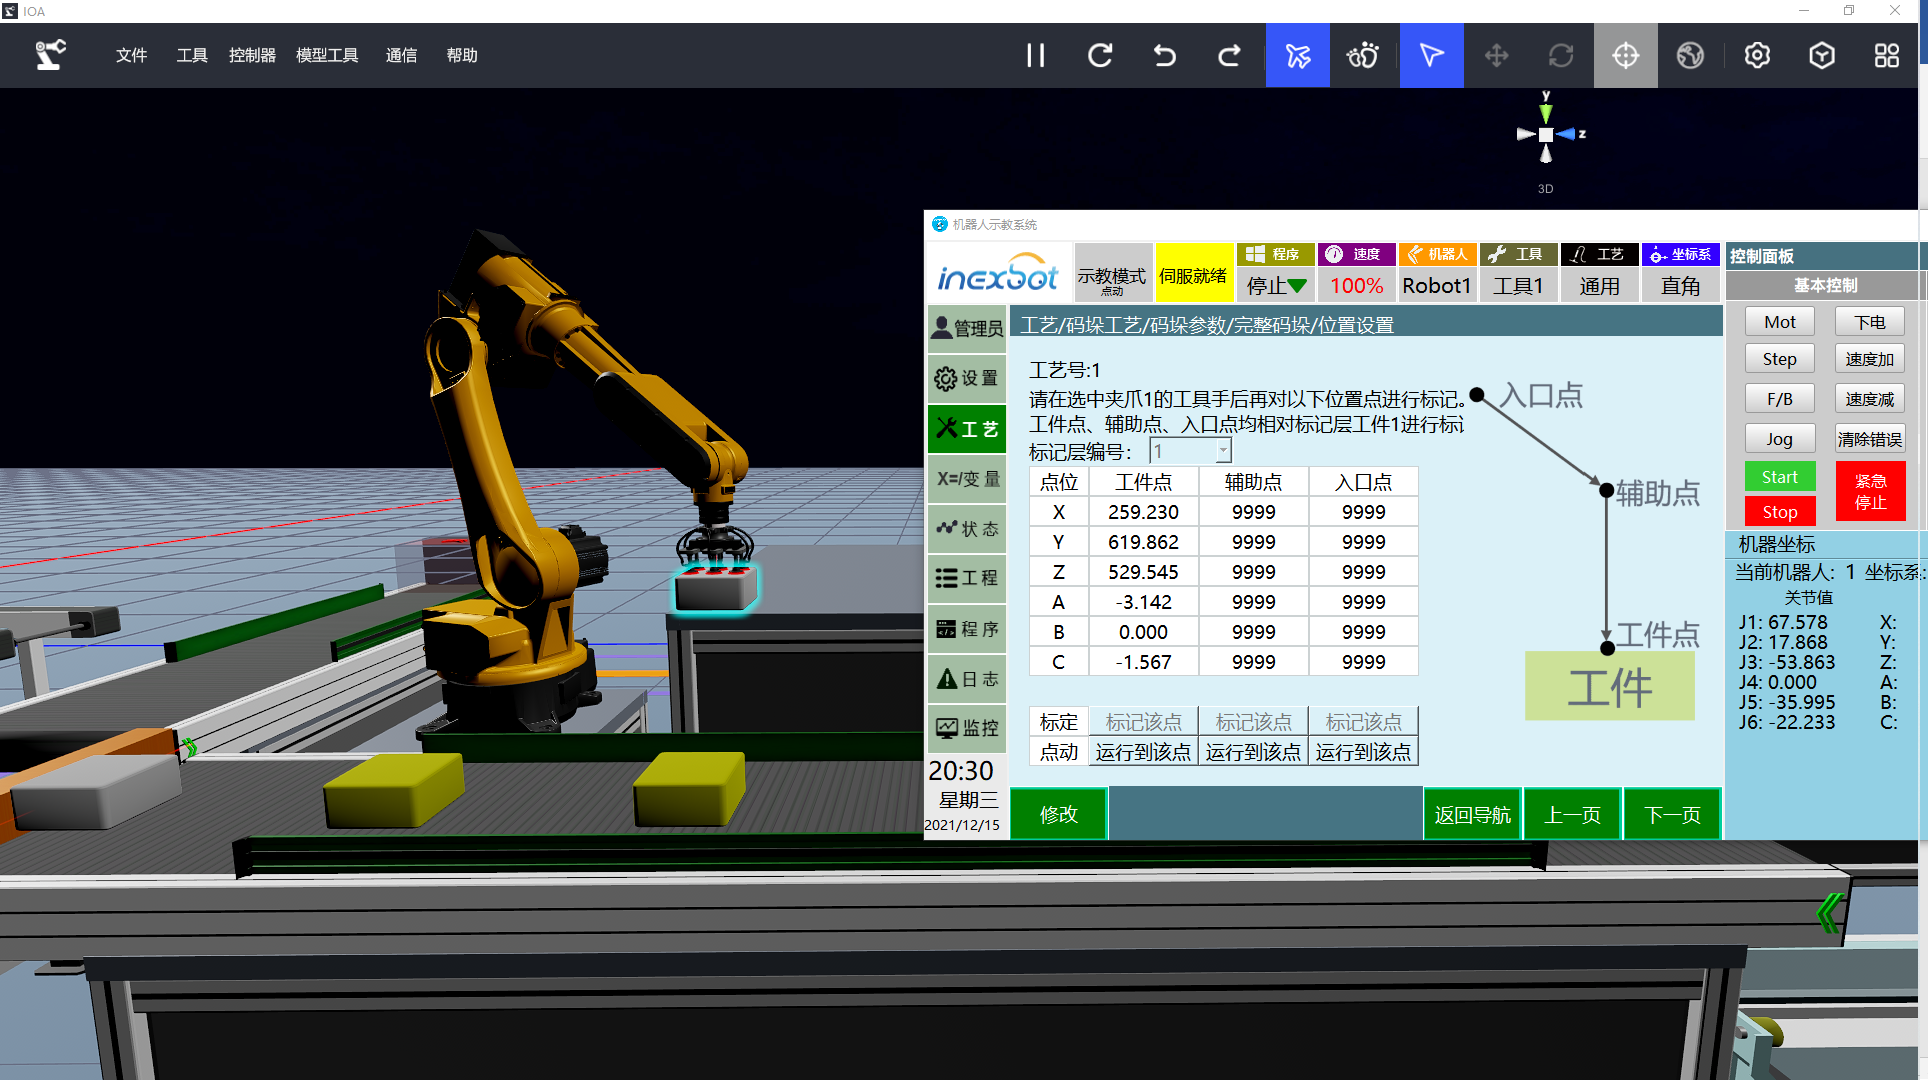
Task: Toggle the crosshair target tool
Action: pos(1625,55)
